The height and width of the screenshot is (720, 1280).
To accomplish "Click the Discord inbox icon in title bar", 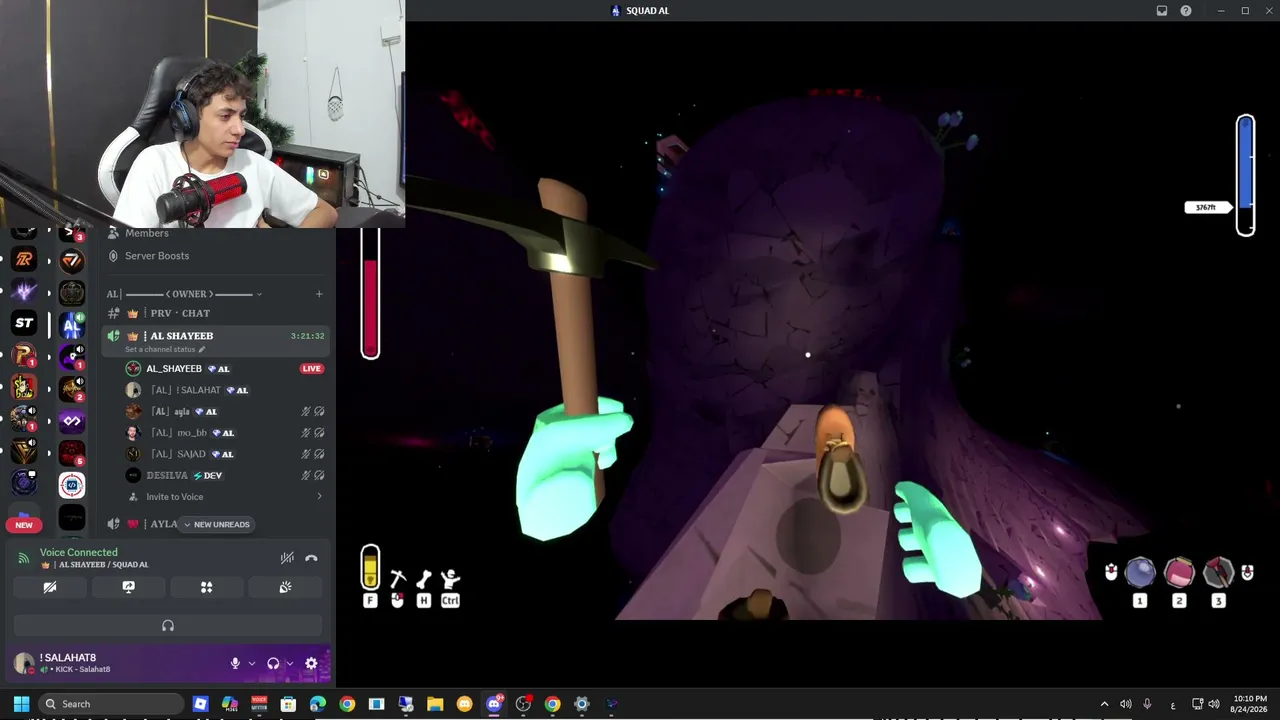I will pyautogui.click(x=1162, y=11).
